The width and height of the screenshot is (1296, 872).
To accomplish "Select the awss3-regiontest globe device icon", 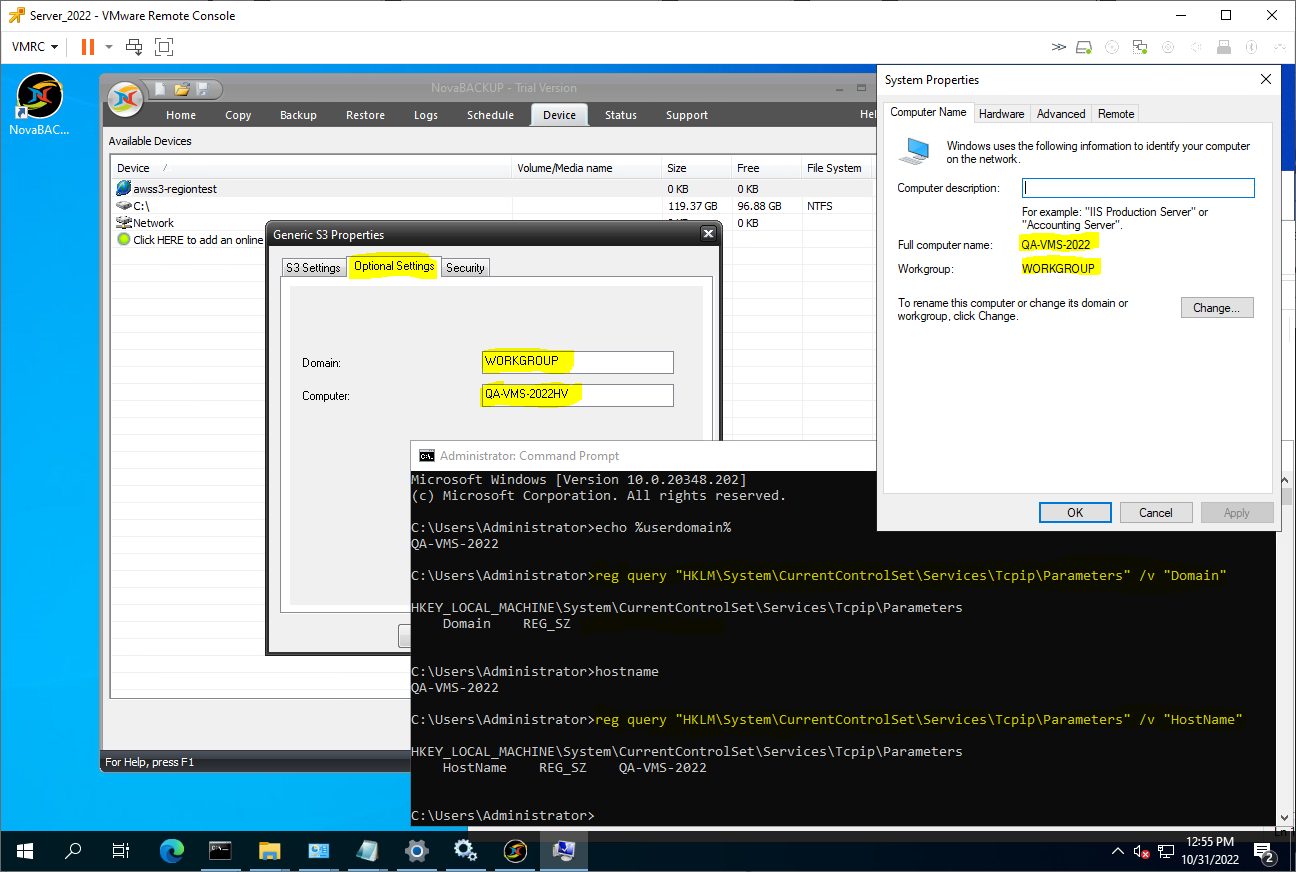I will point(123,188).
